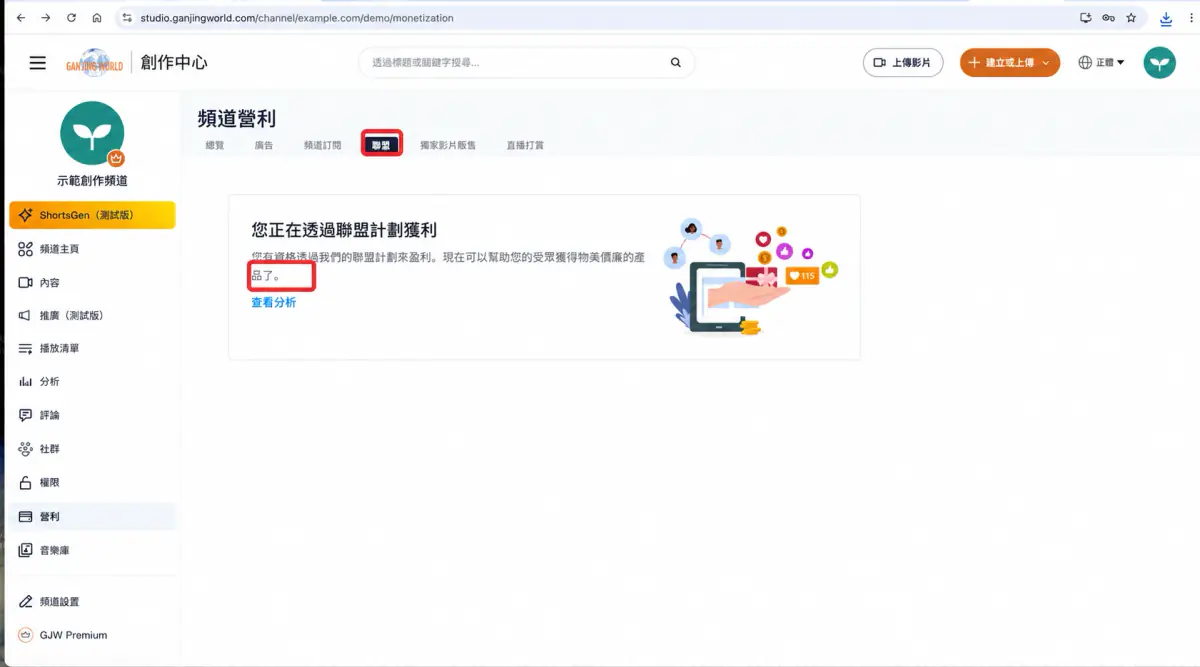
Task: Select the 聯盟 tab
Action: pos(381,145)
